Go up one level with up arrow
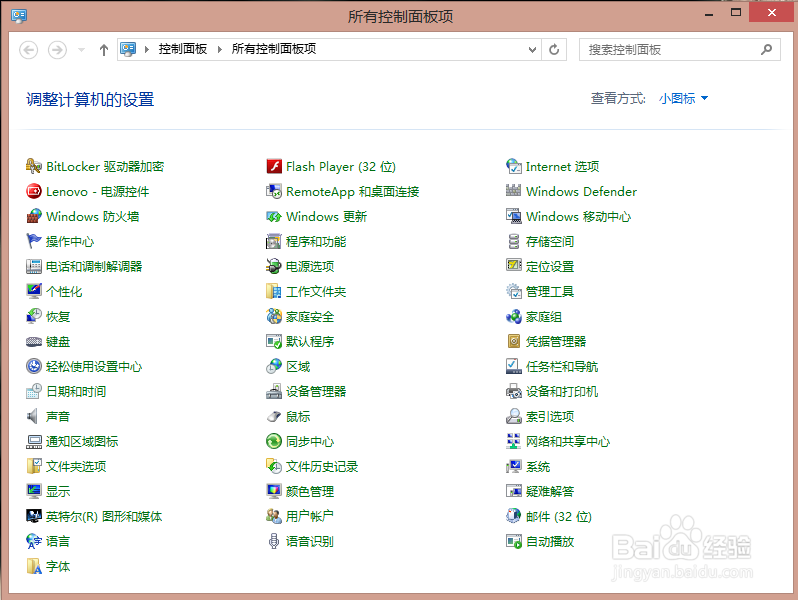 104,50
